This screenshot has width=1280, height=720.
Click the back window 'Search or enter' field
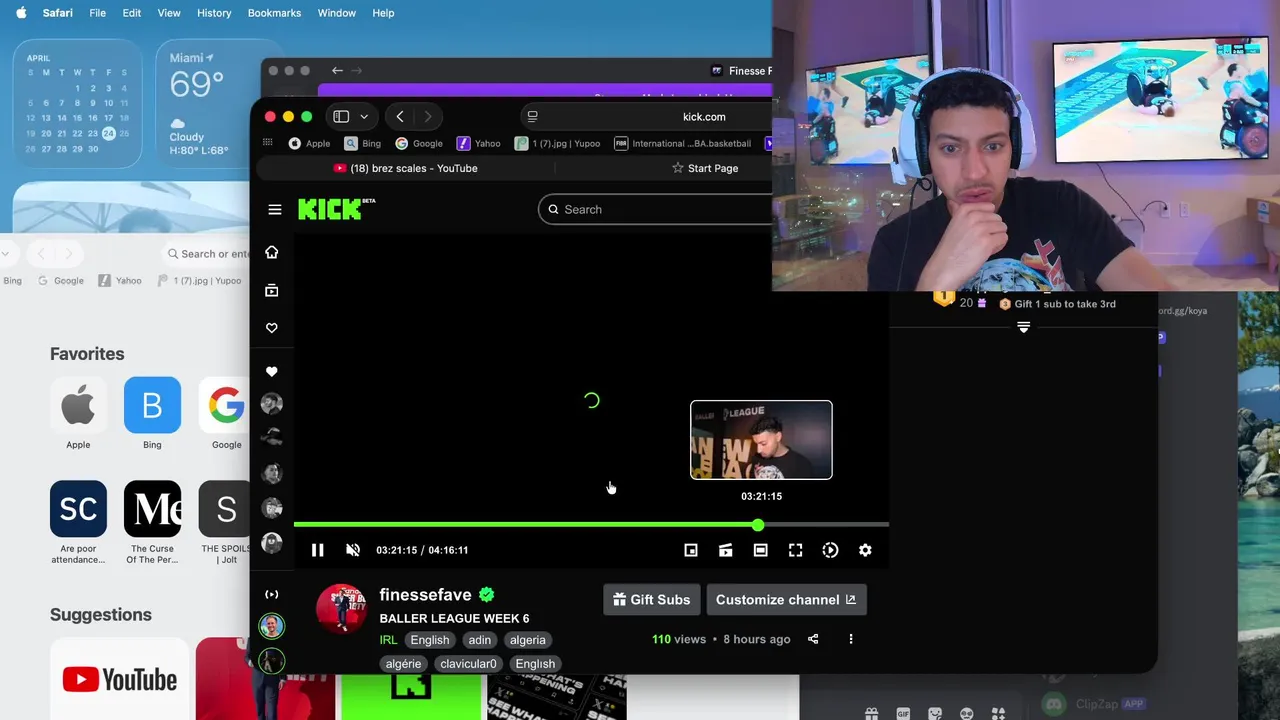coord(208,254)
